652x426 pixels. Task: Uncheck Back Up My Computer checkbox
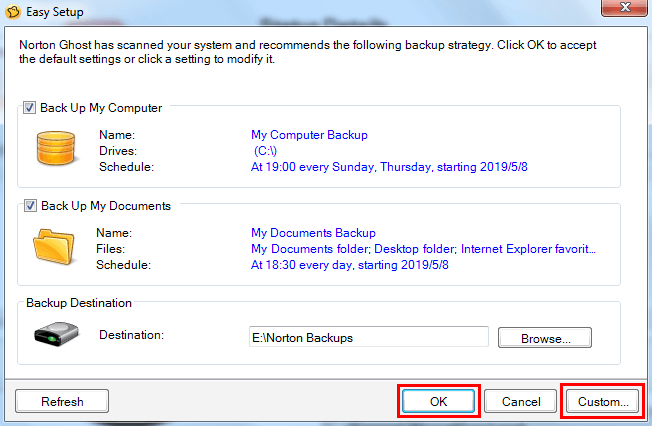[28, 108]
